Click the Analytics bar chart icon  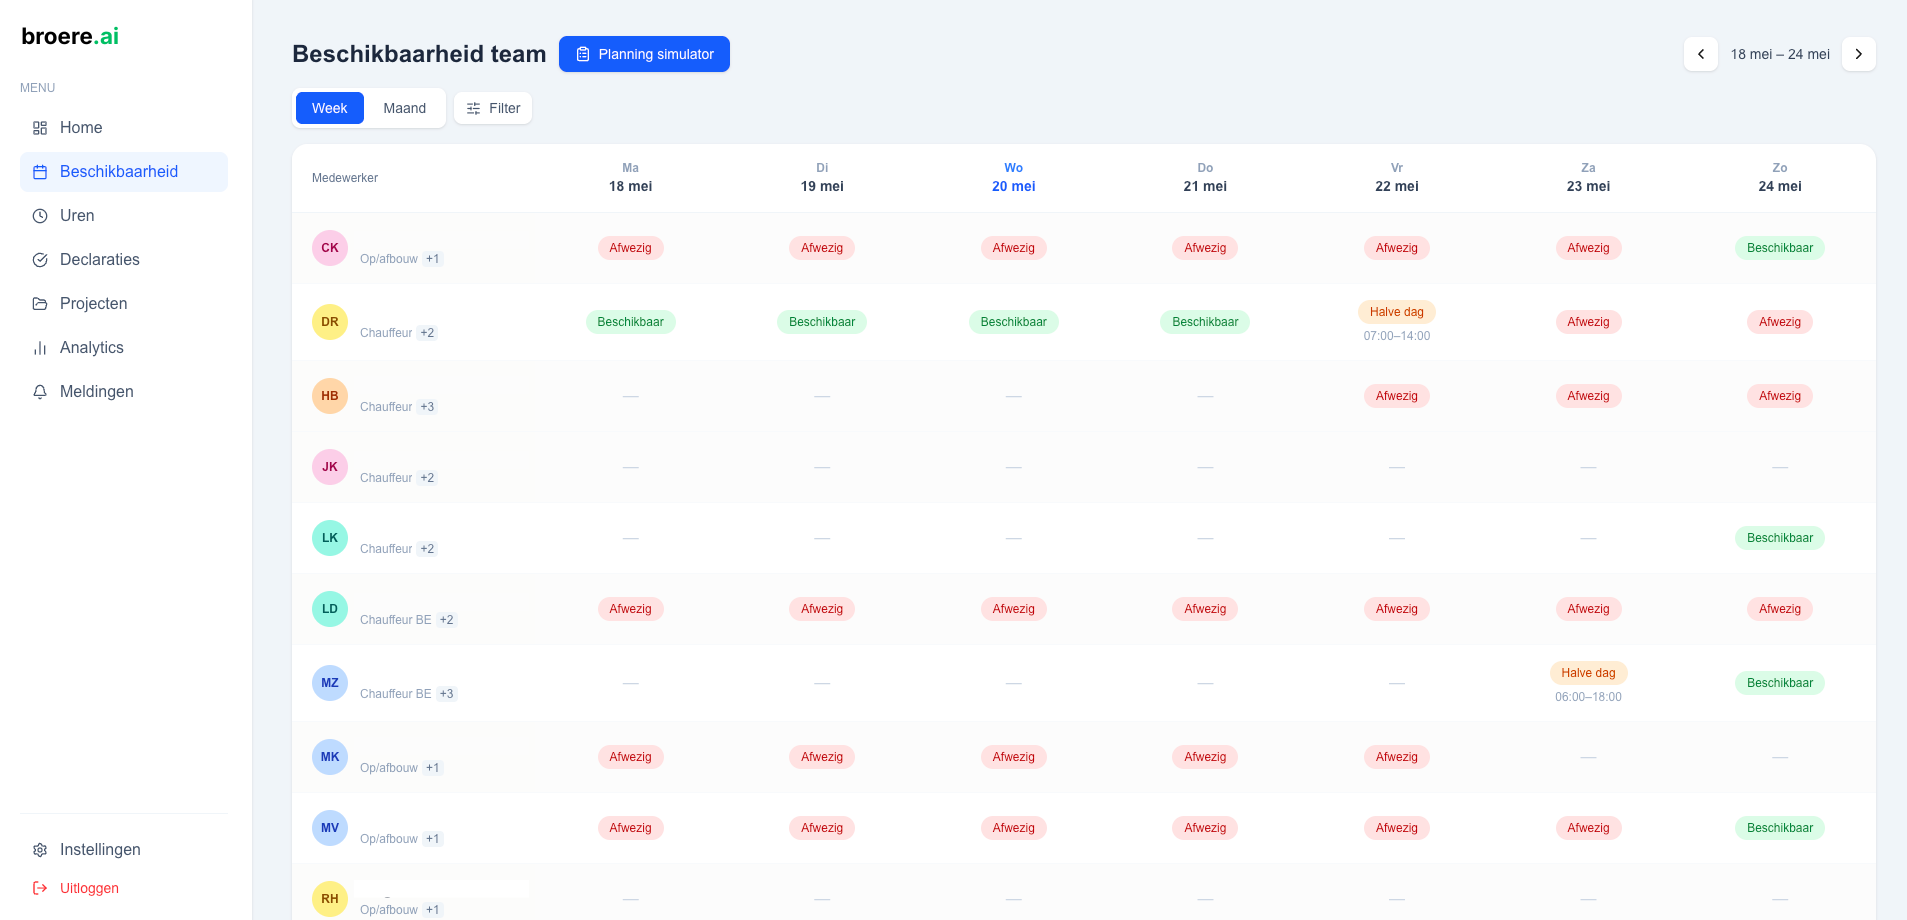click(40, 348)
